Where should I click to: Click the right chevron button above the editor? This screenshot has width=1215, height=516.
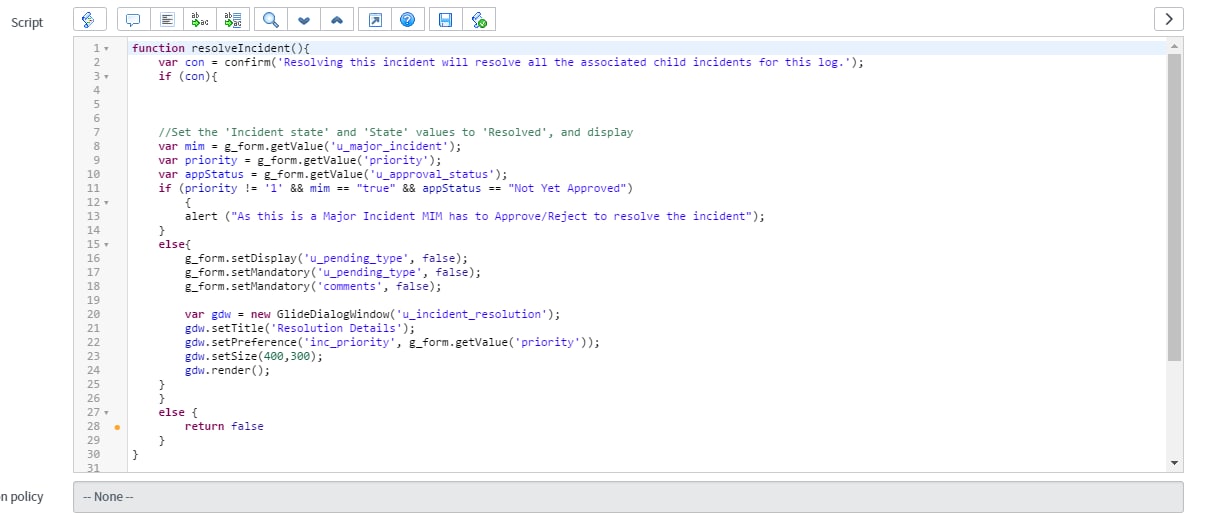tap(1169, 19)
